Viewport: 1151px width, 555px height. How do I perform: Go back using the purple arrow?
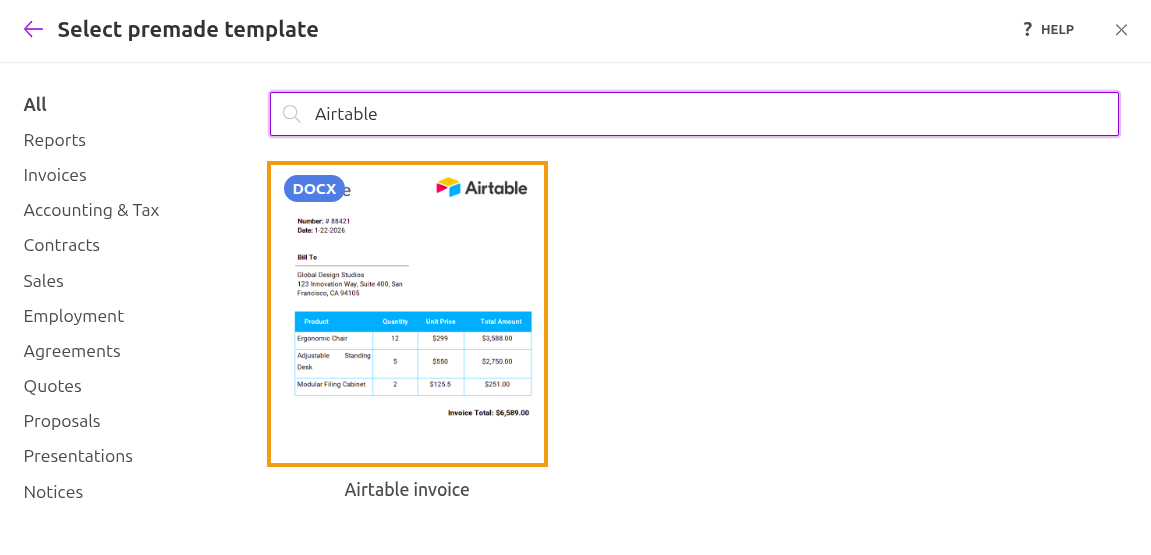tap(34, 29)
